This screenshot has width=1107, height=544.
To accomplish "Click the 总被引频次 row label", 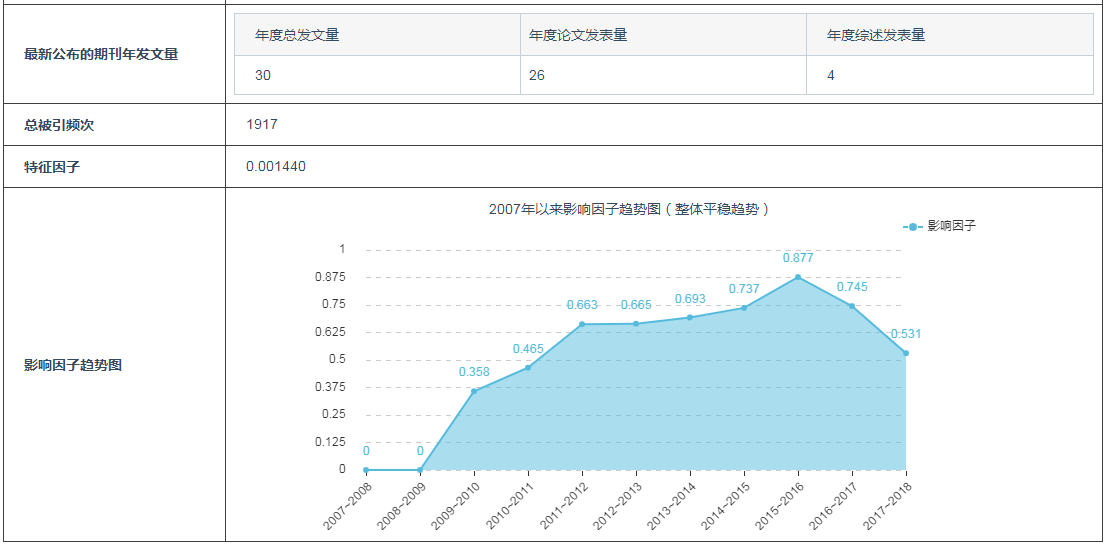I will (x=59, y=125).
